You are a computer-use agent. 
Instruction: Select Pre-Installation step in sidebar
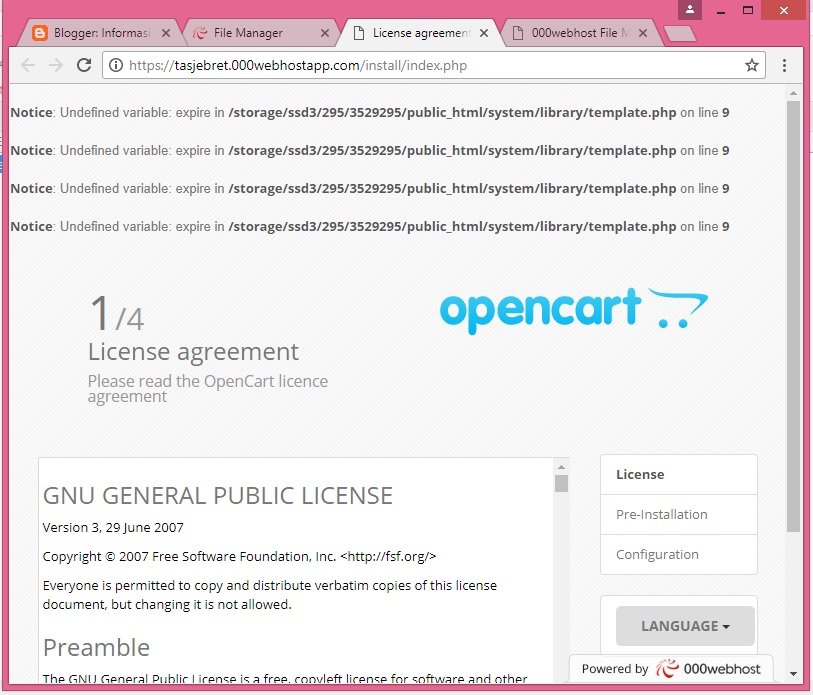(x=679, y=515)
